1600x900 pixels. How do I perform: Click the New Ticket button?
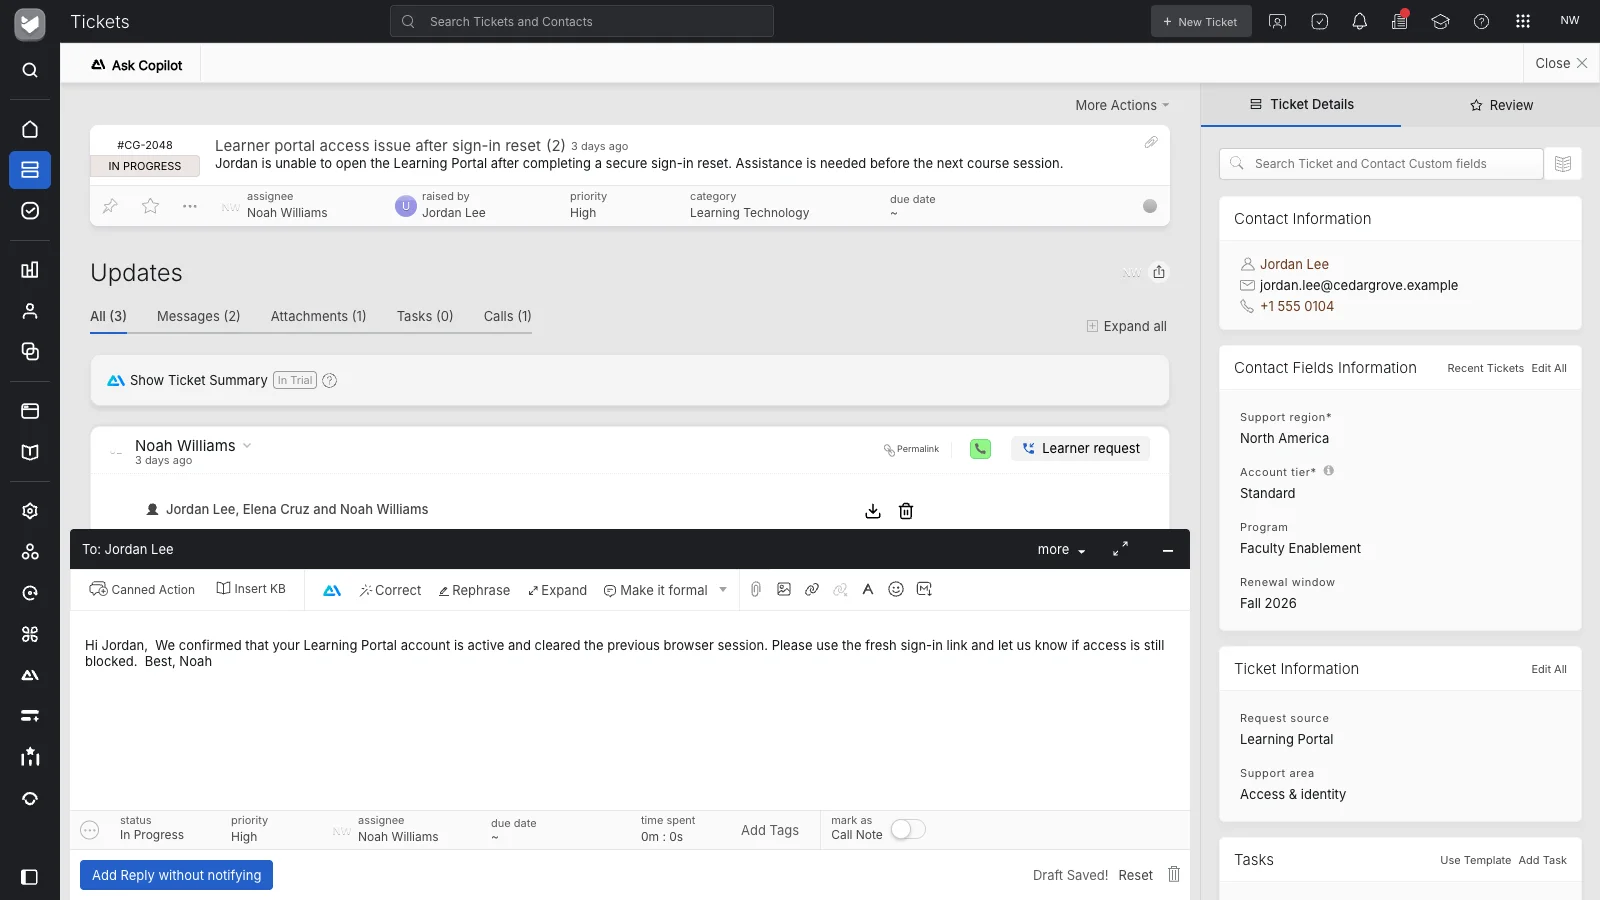pos(1201,21)
